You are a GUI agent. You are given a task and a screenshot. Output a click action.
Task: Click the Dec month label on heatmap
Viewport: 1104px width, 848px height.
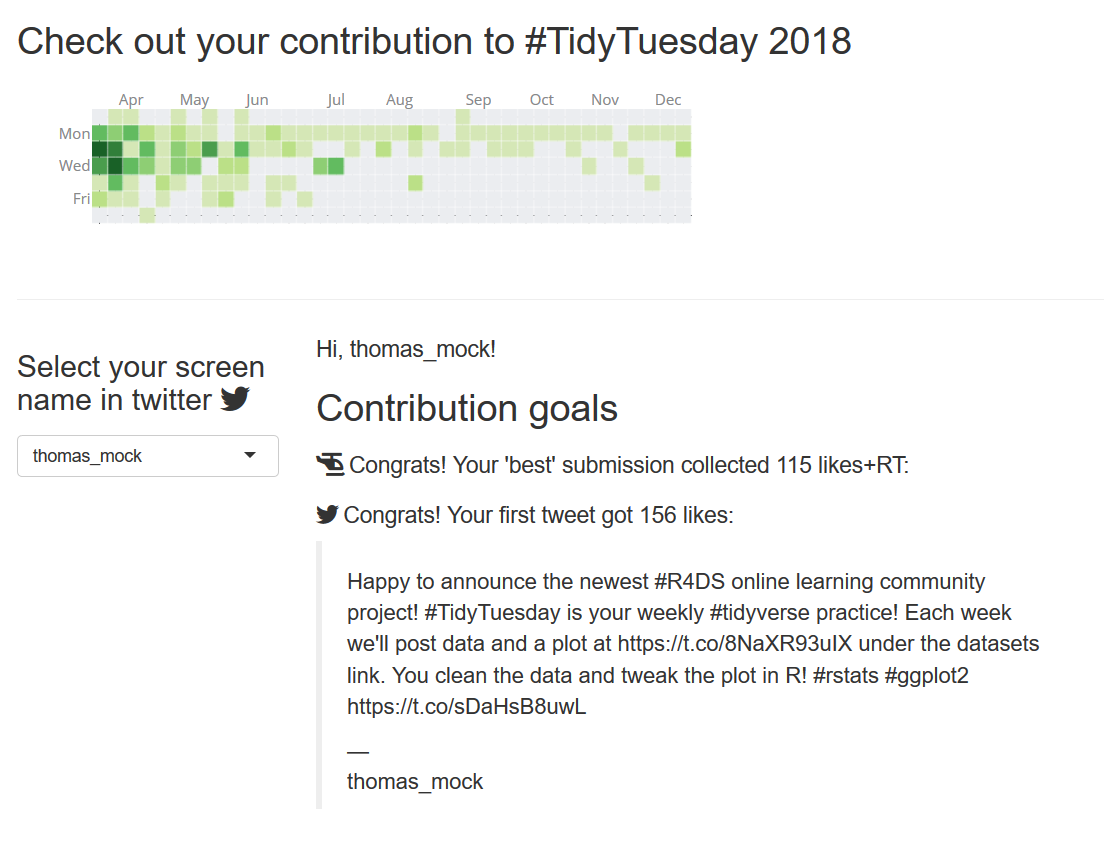[668, 99]
